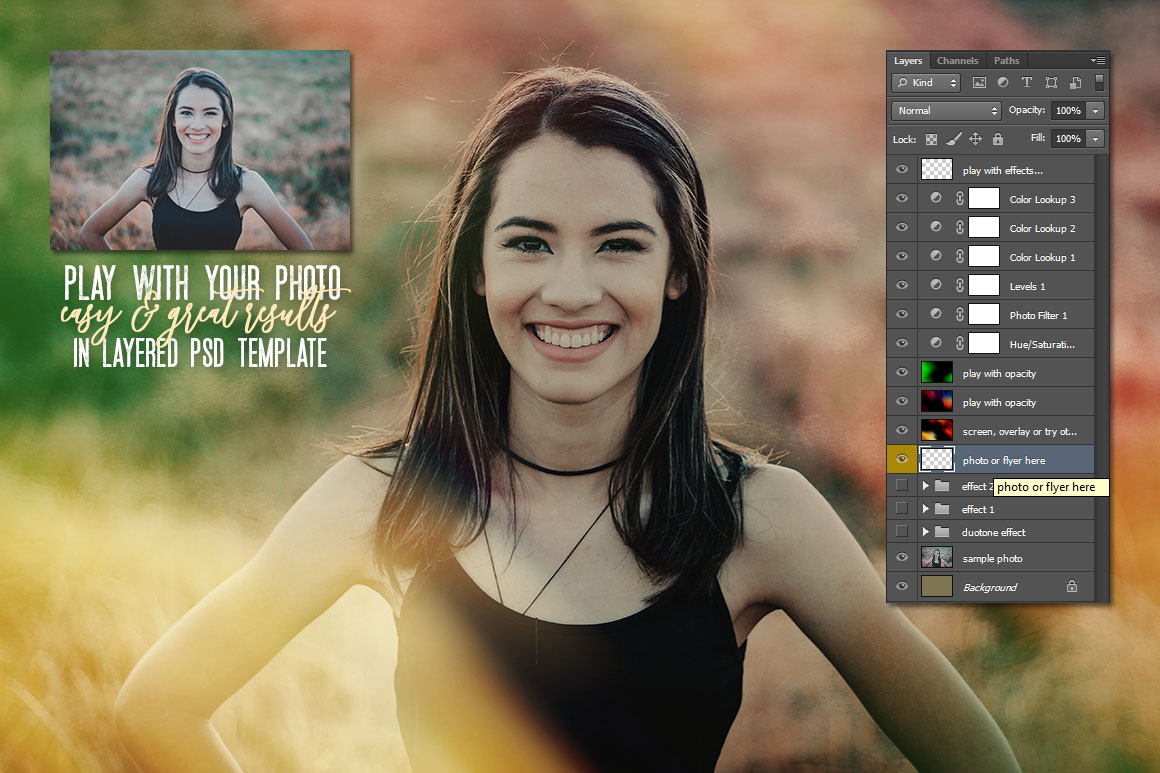This screenshot has width=1160, height=773.
Task: Show the effect 1 group
Action: (x=902, y=509)
